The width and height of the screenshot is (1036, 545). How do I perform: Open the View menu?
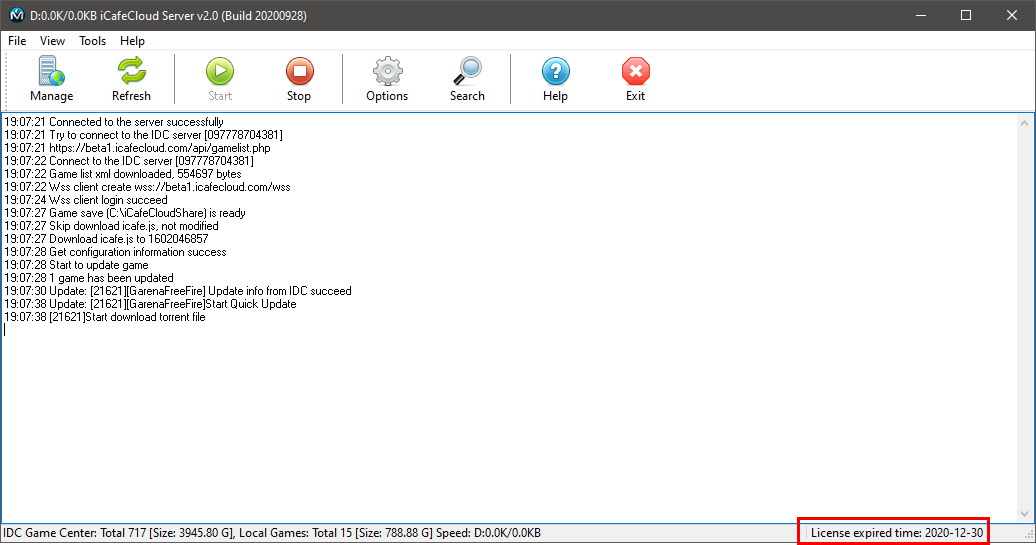[x=52, y=41]
